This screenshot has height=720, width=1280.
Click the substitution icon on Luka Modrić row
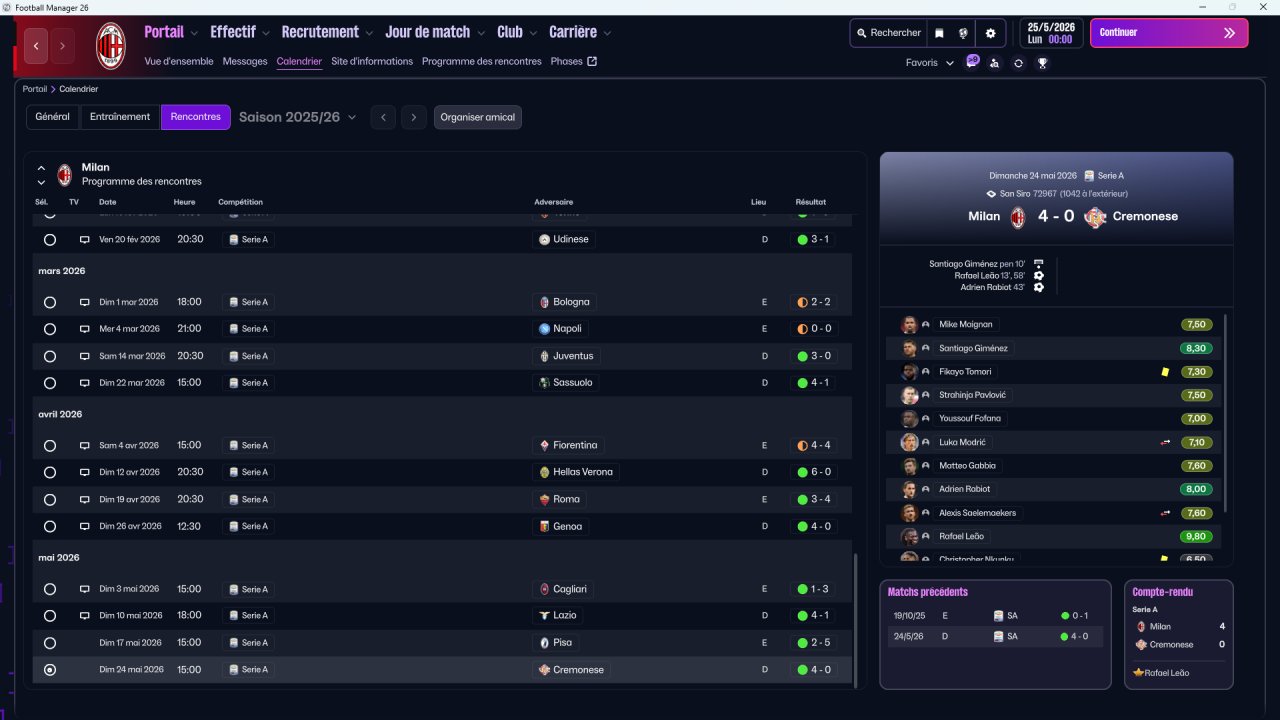click(1165, 442)
